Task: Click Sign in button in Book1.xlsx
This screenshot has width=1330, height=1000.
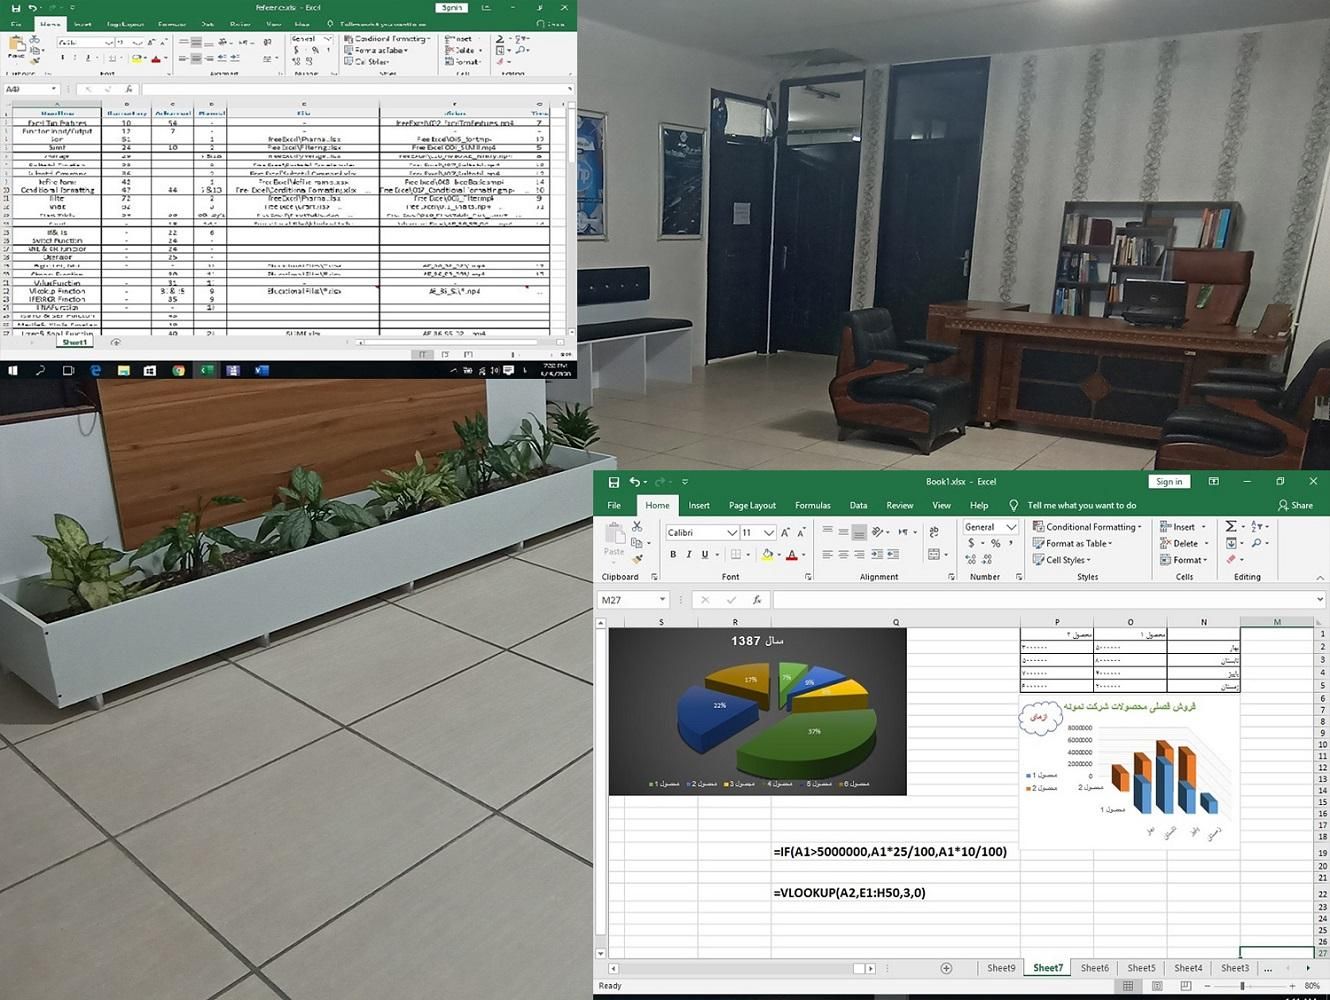Action: coord(1169,482)
